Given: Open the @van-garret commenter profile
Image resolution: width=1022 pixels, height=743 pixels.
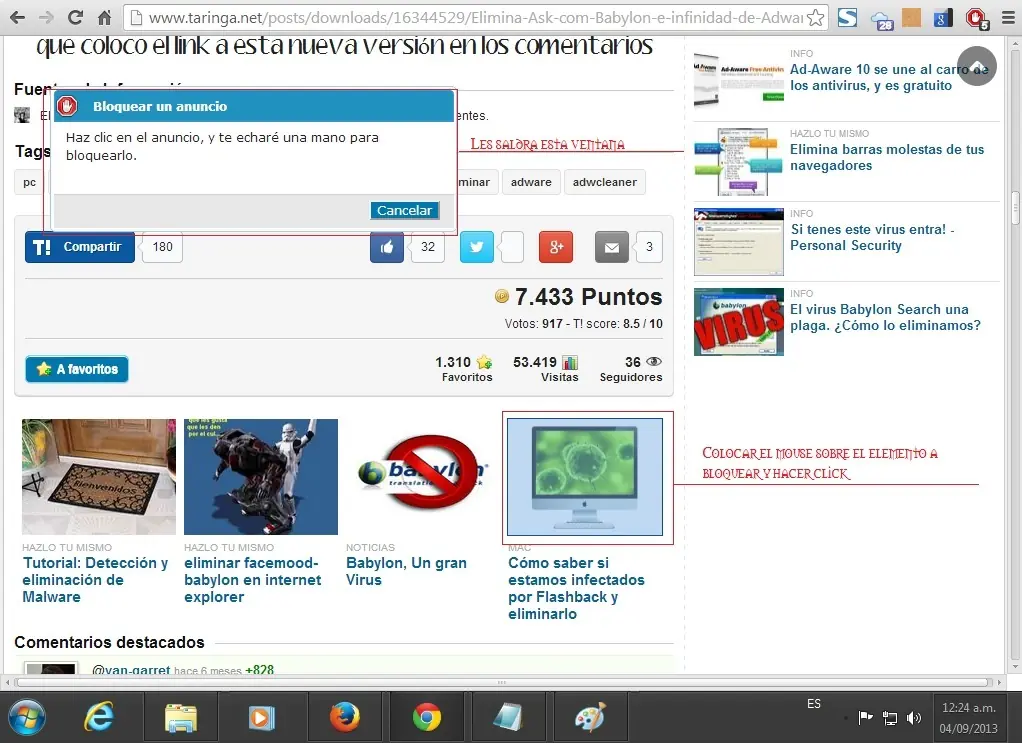Looking at the screenshot, I should (x=130, y=669).
